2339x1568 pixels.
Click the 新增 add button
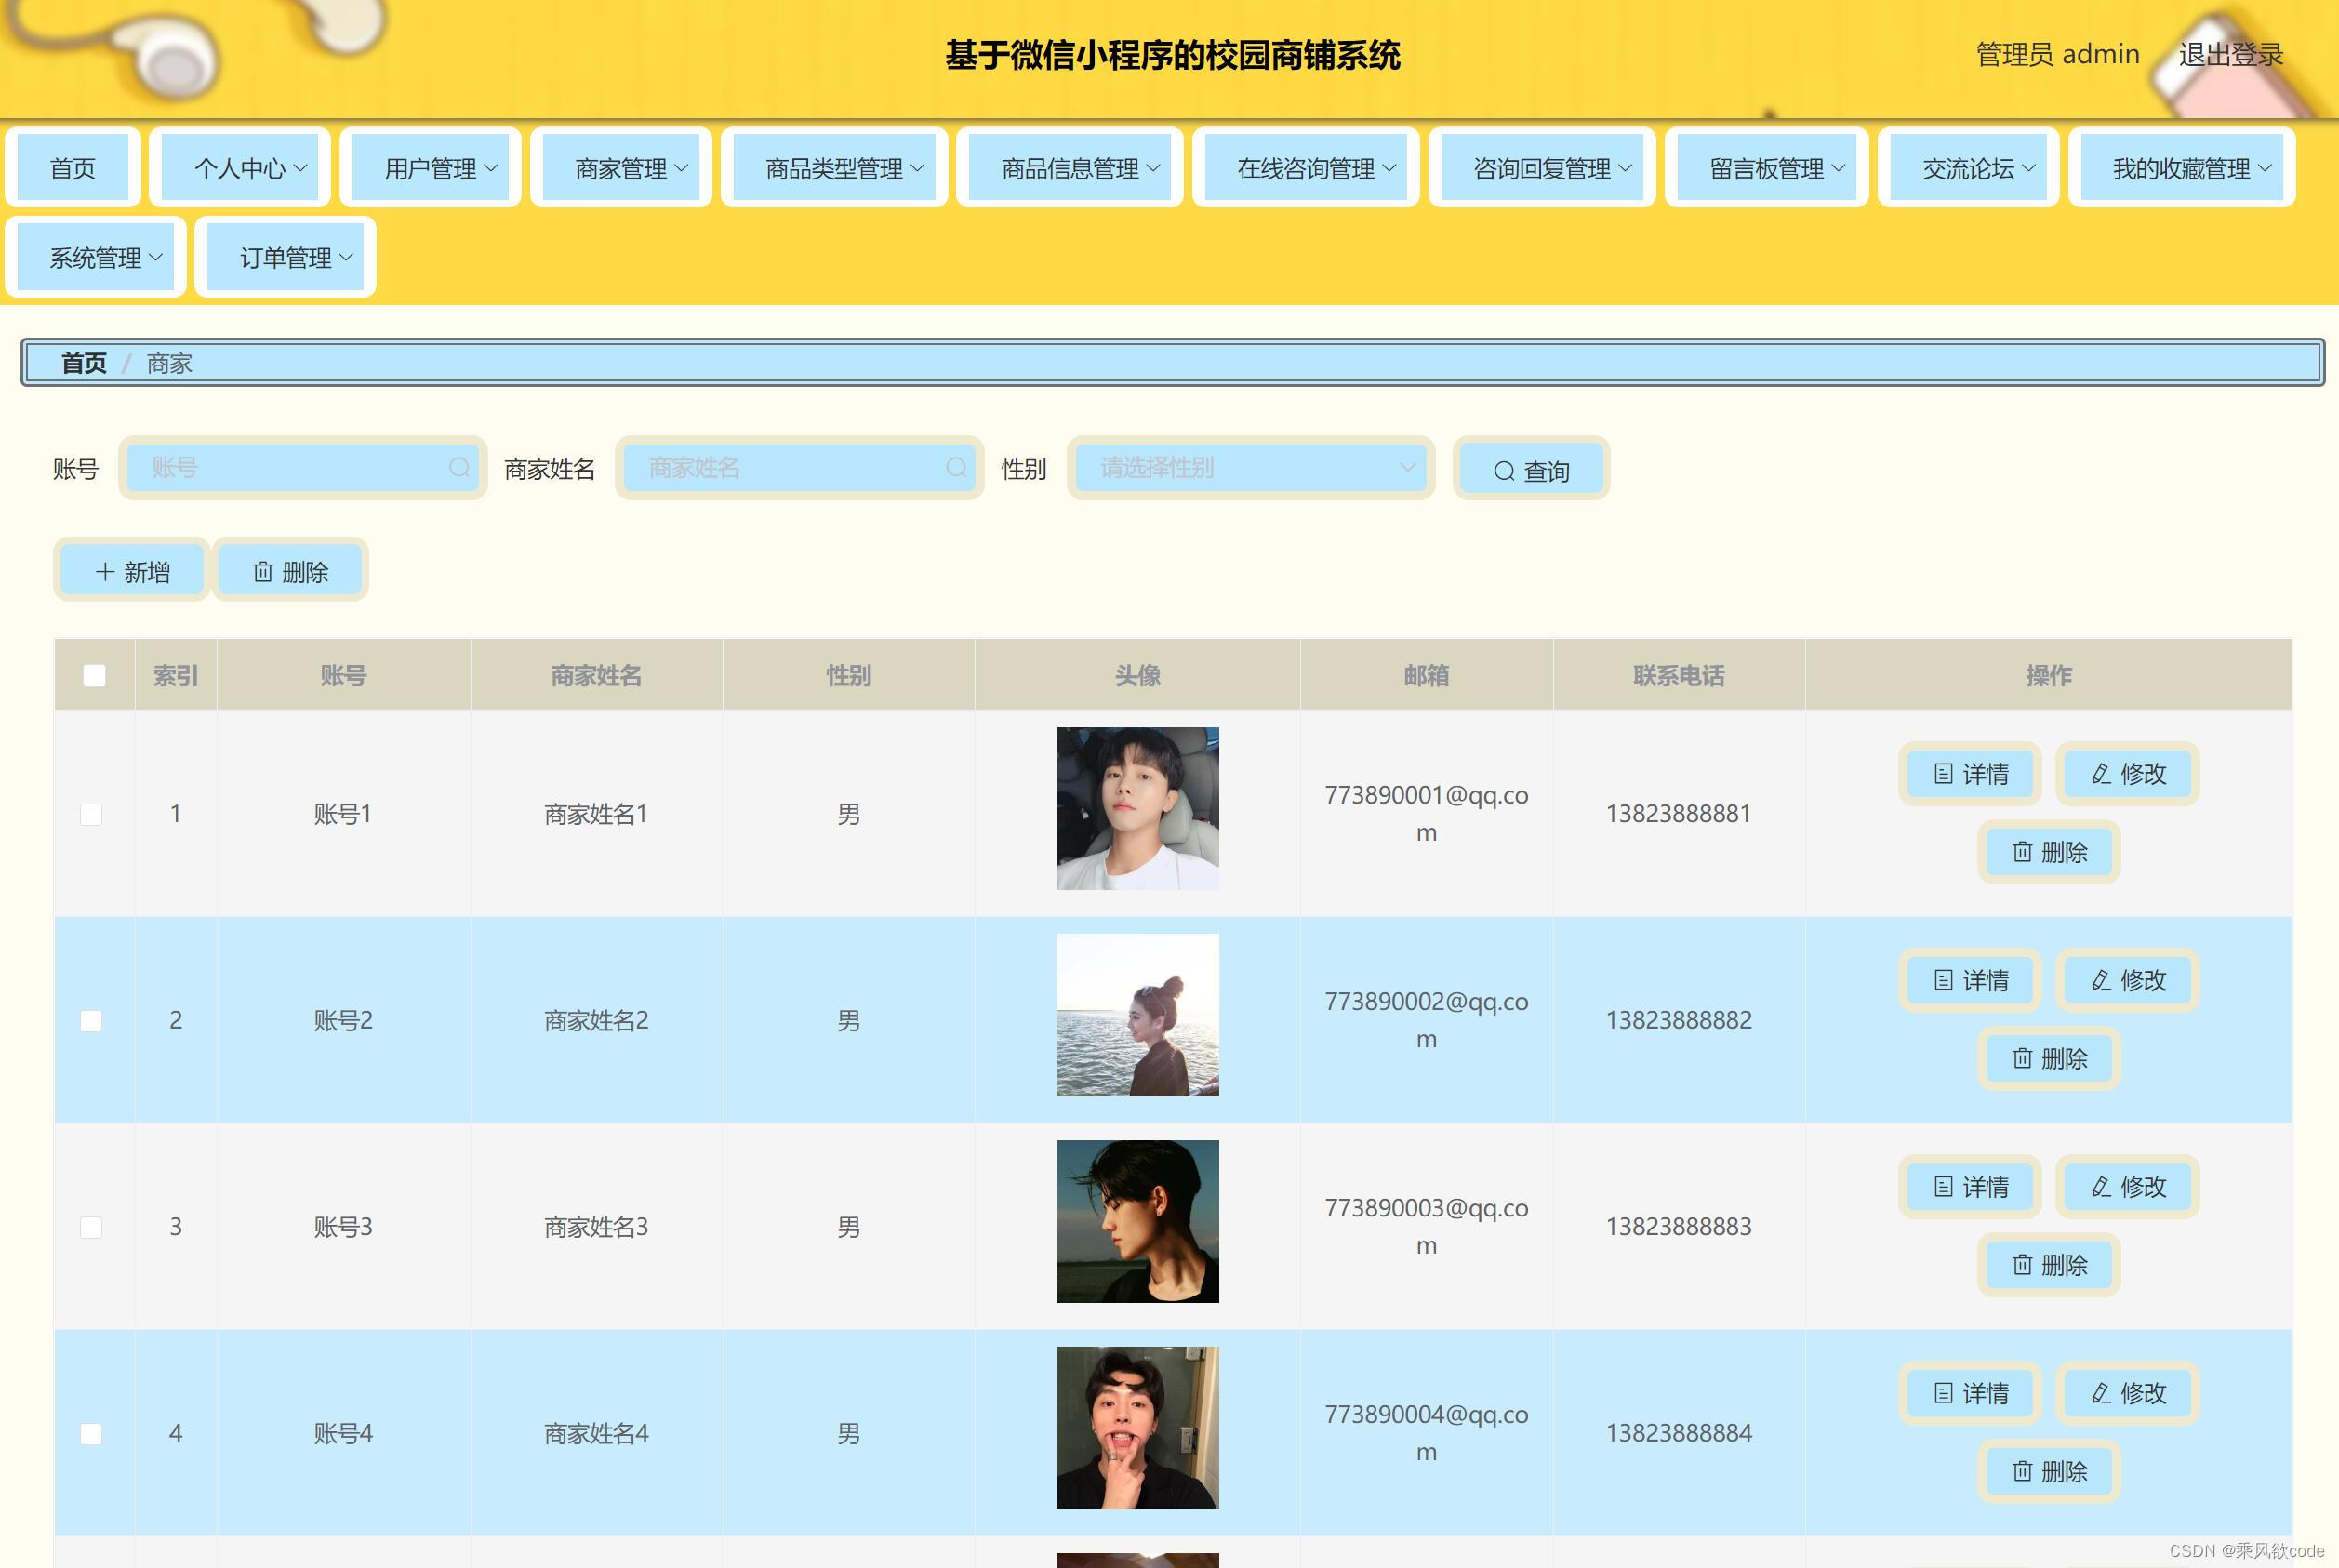click(x=132, y=571)
